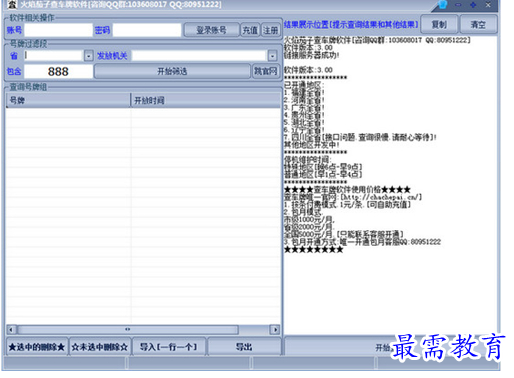Click the 包含 field showing 888
This screenshot has height=378, width=514.
point(58,71)
